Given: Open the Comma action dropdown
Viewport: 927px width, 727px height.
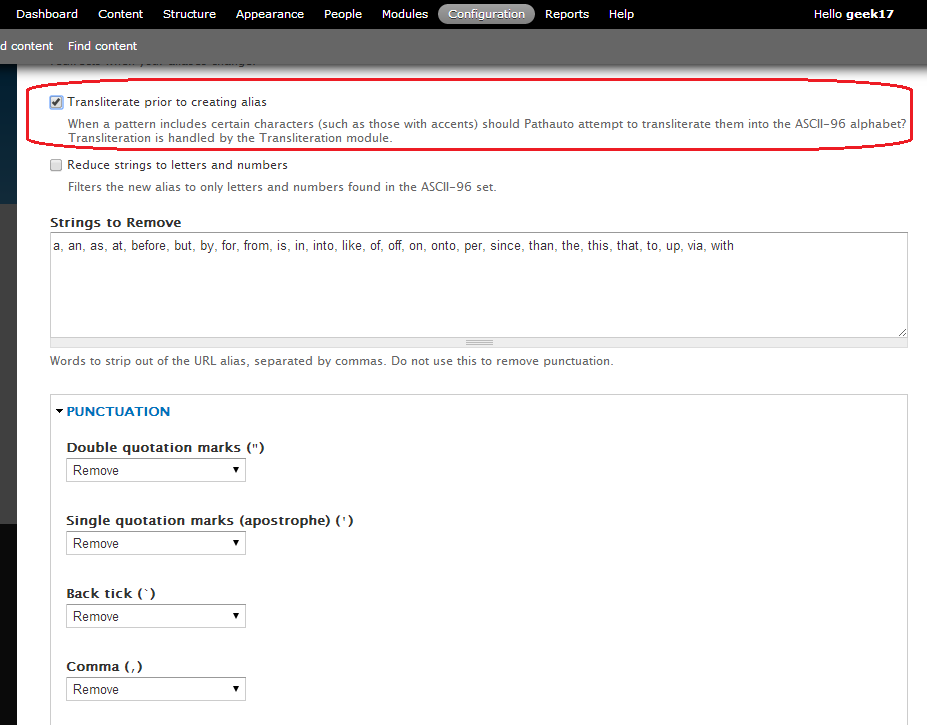Looking at the screenshot, I should pyautogui.click(x=156, y=689).
